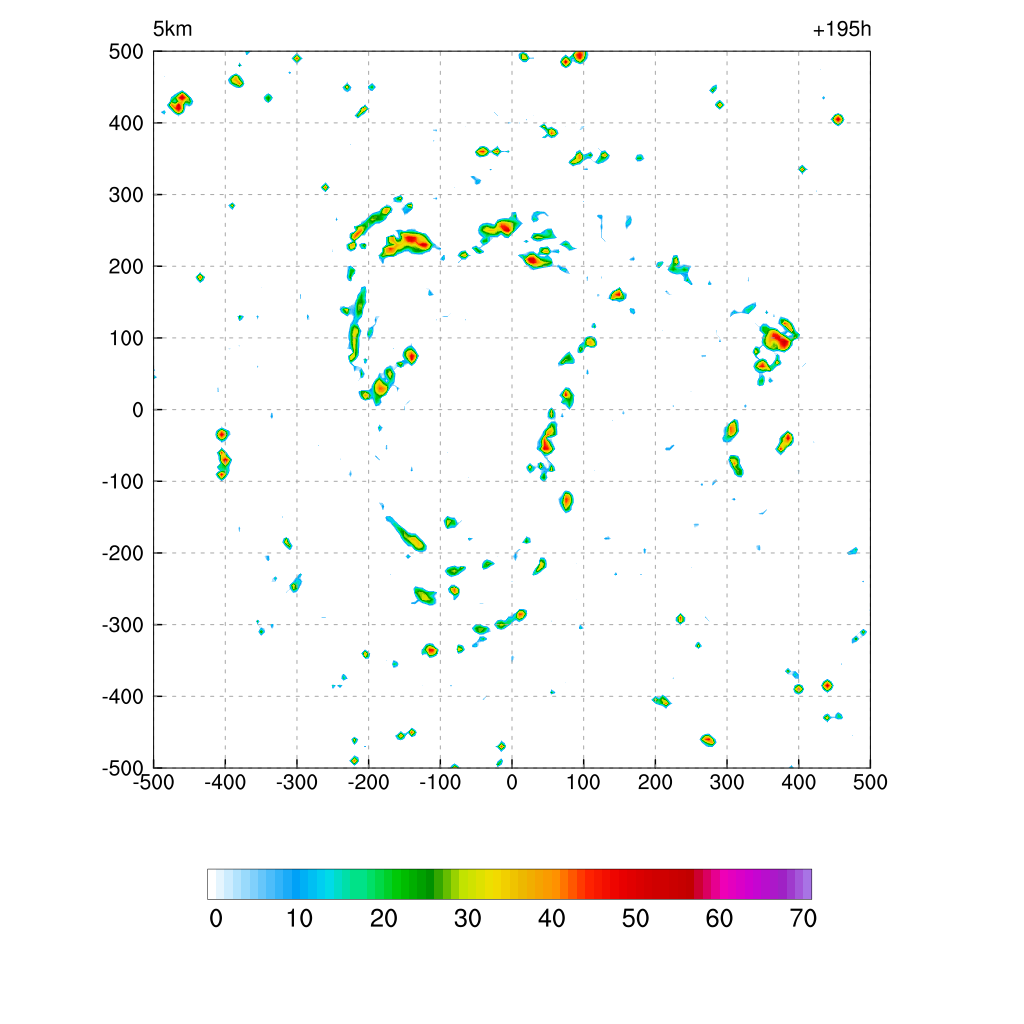Click the colorbar label "10"
The height and width of the screenshot is (1024, 1024).
pos(300,919)
